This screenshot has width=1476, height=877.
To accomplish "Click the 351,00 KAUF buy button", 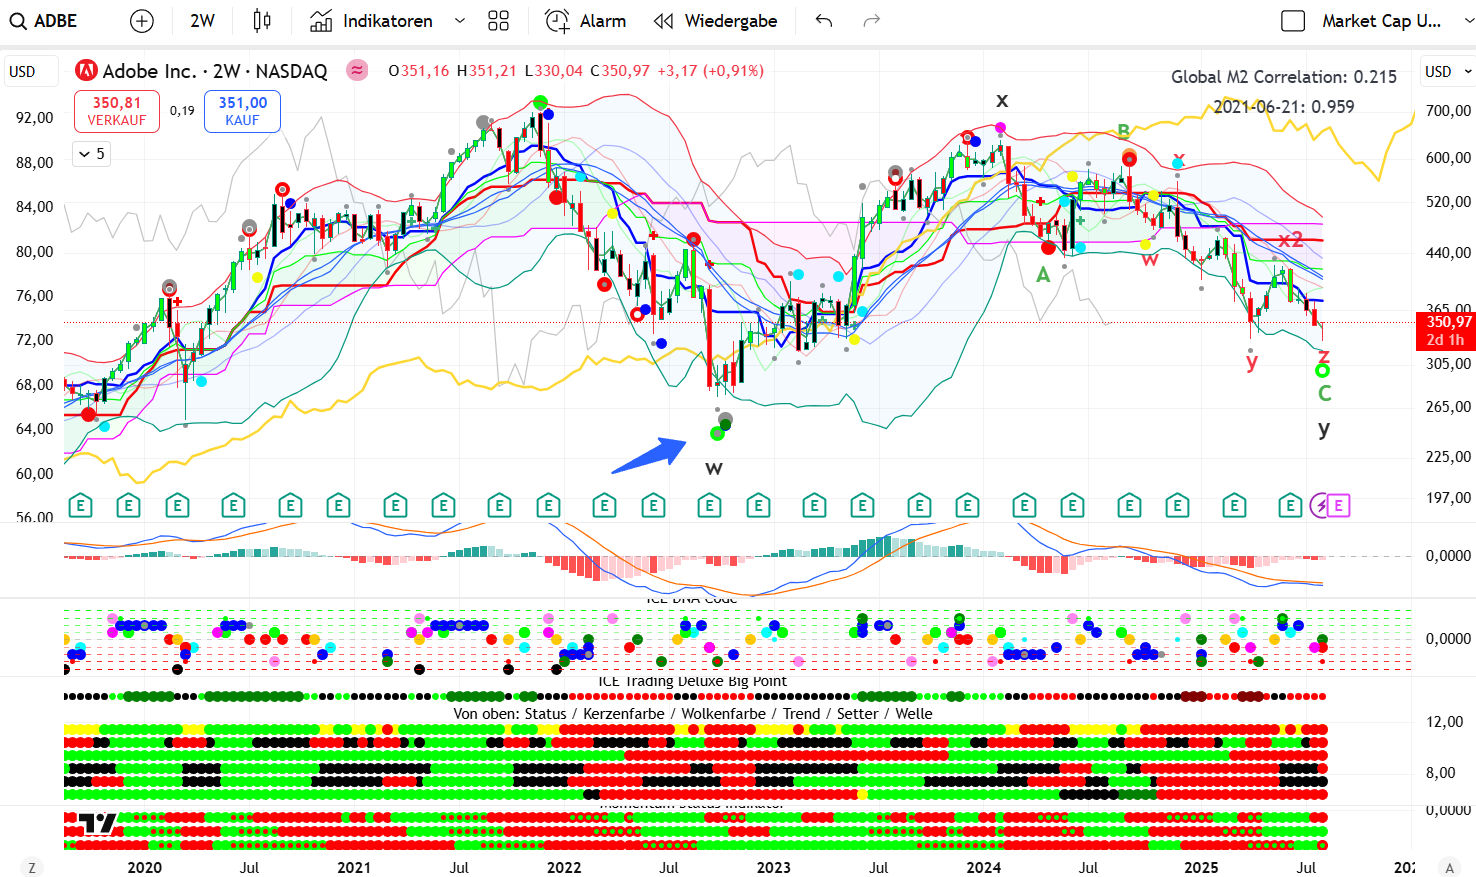I will [242, 111].
